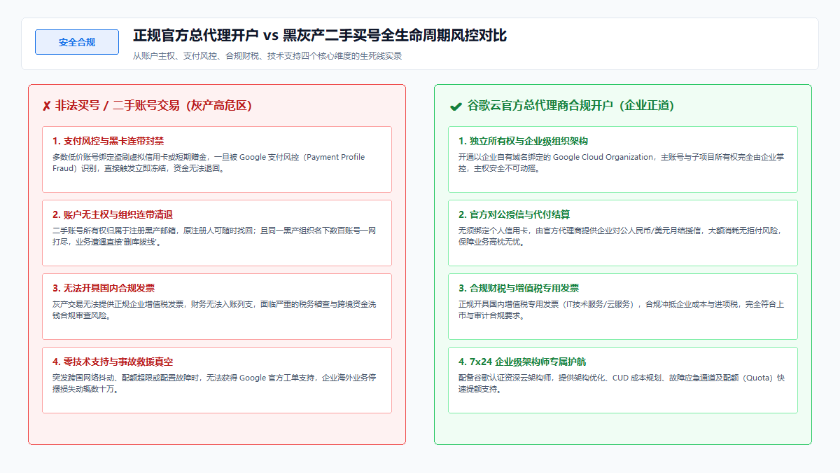Click the heading 非法买号 / 二手账号交易（灰产高危区）
This screenshot has height=473, width=840.
(x=153, y=106)
